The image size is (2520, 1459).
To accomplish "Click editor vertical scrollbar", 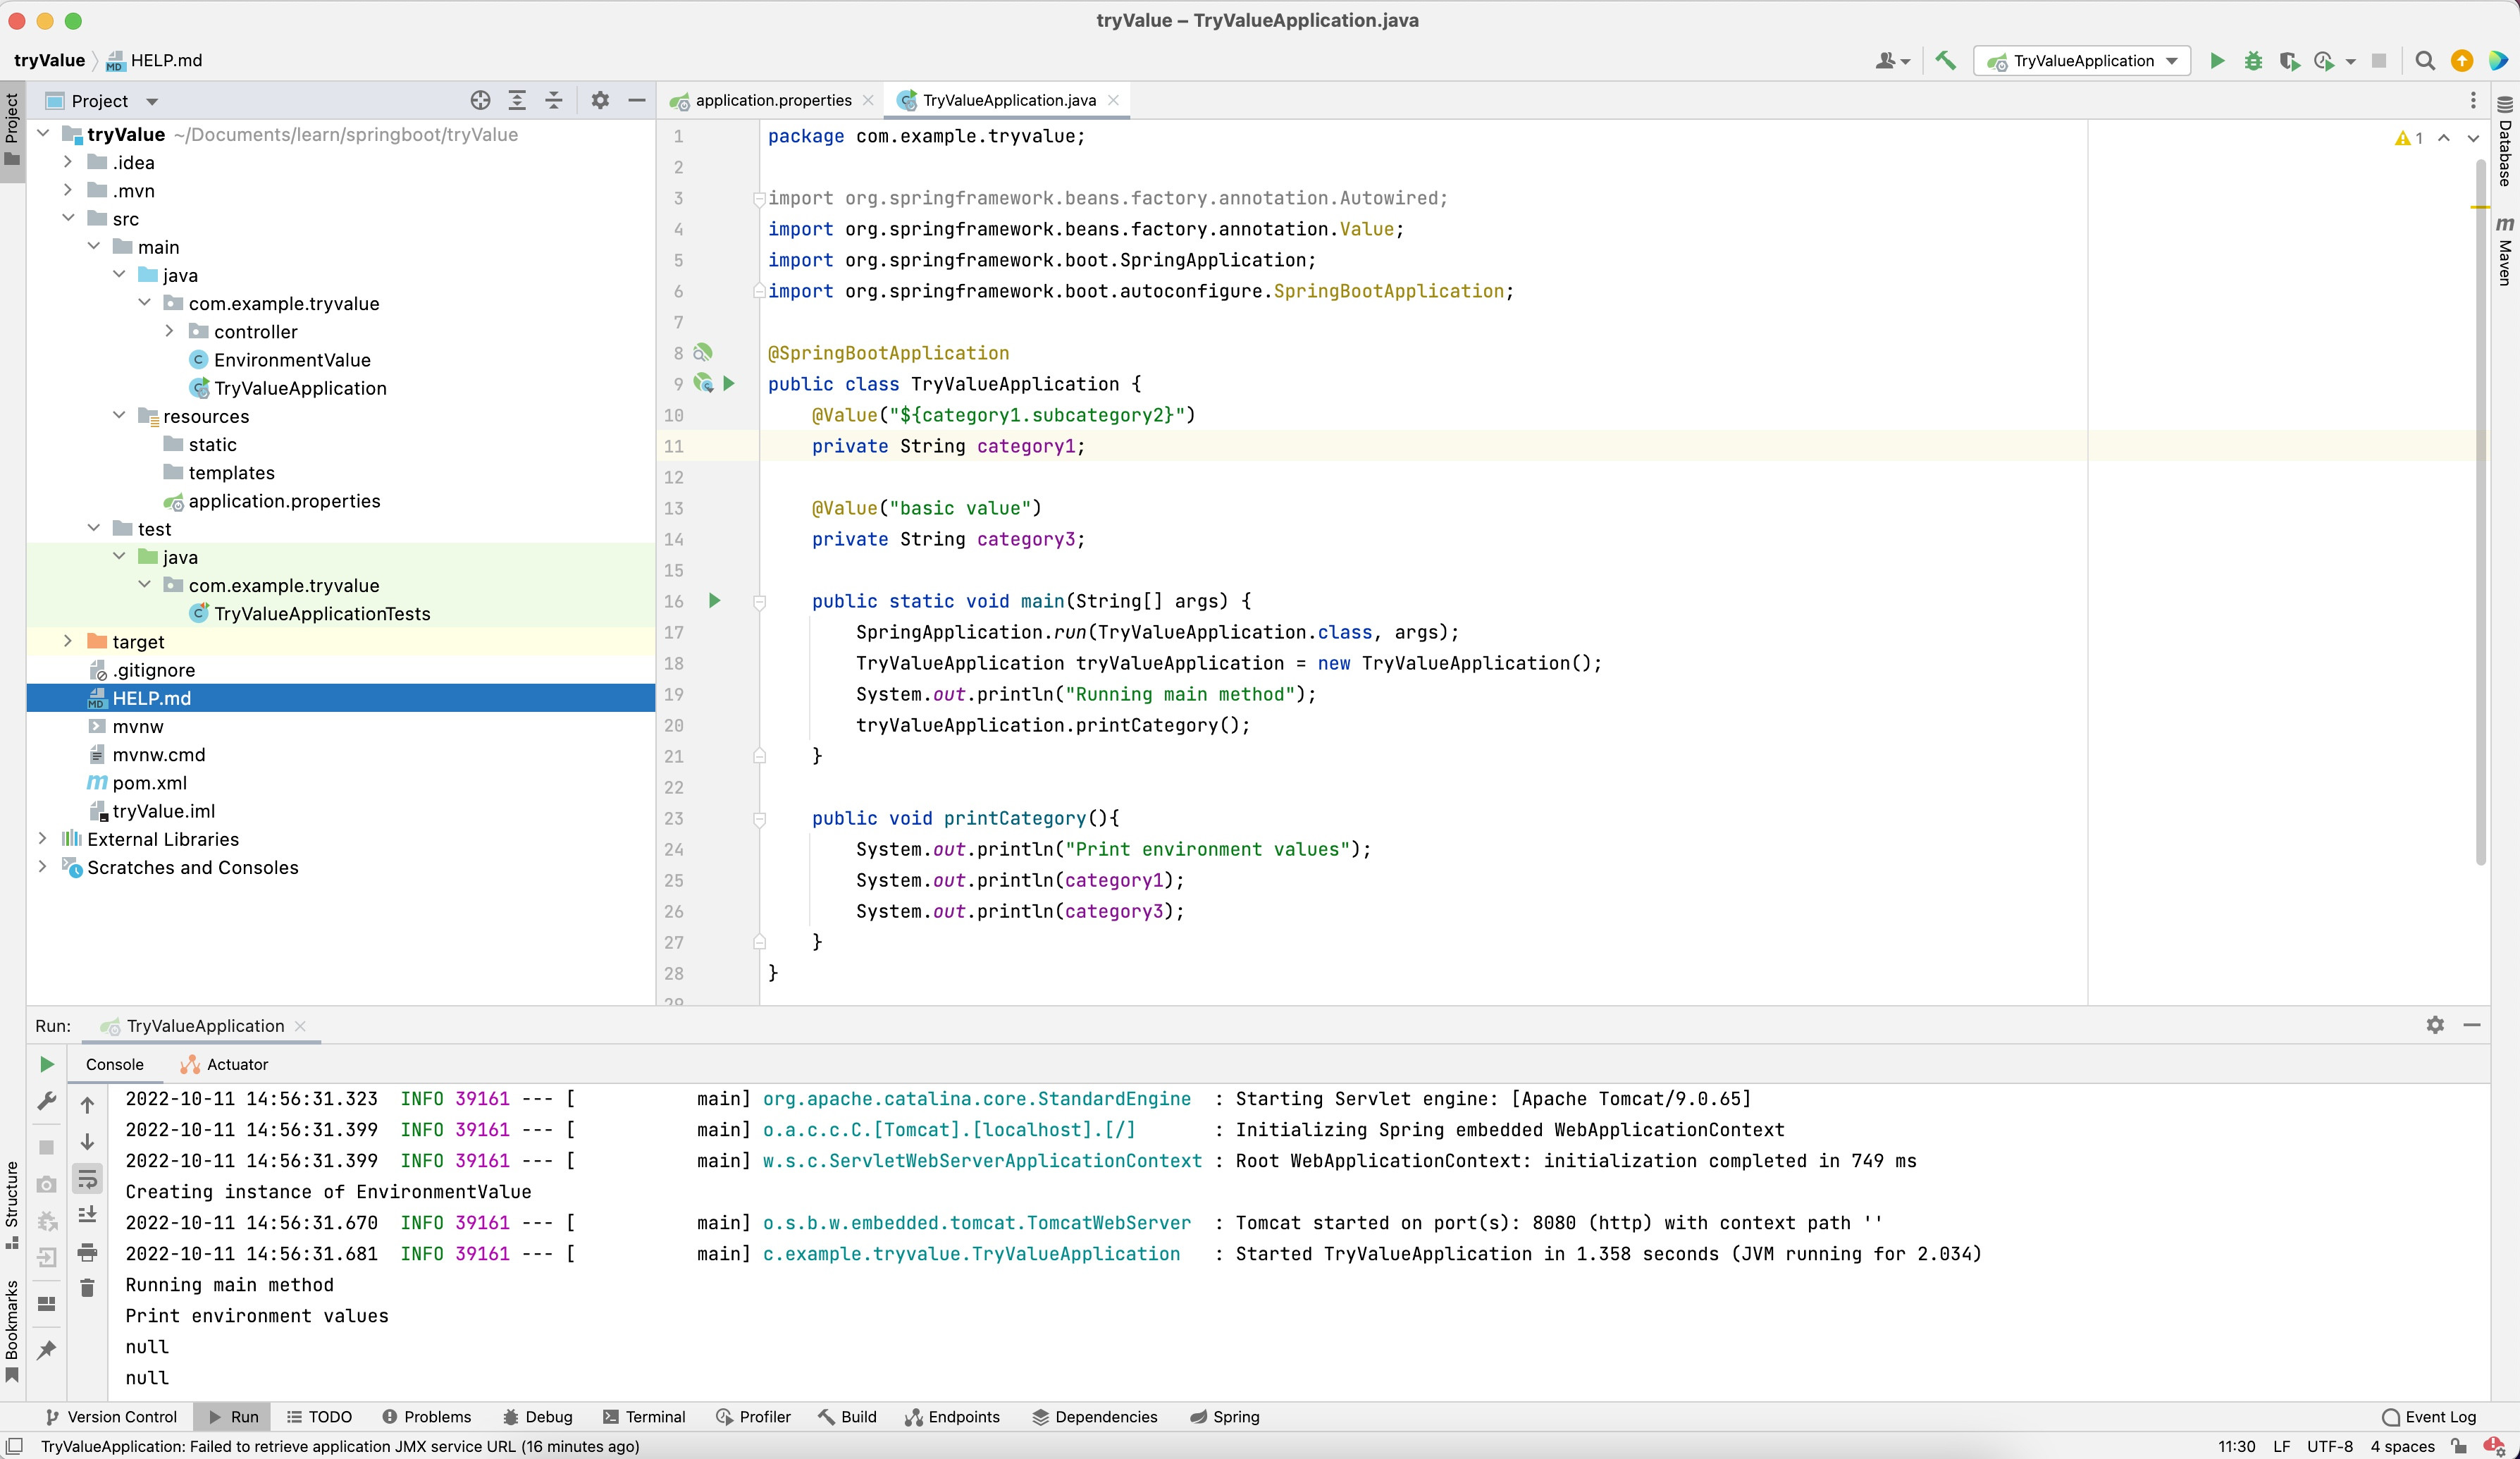I will click(x=2480, y=510).
